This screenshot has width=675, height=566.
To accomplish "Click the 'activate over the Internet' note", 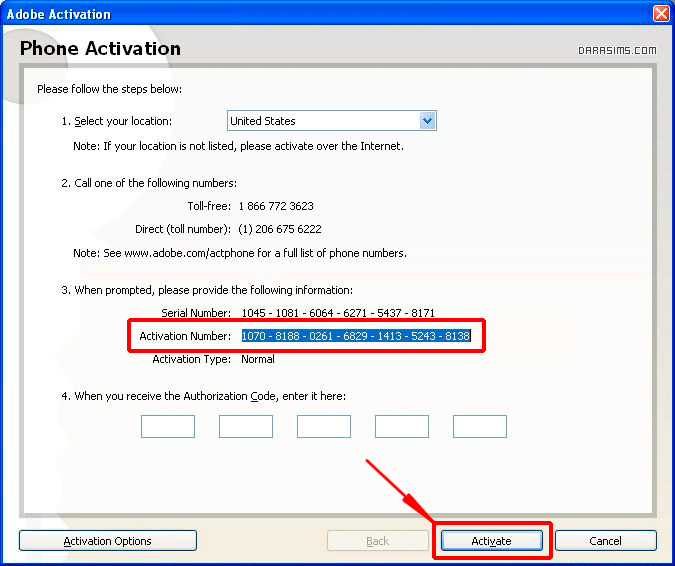I will (238, 146).
